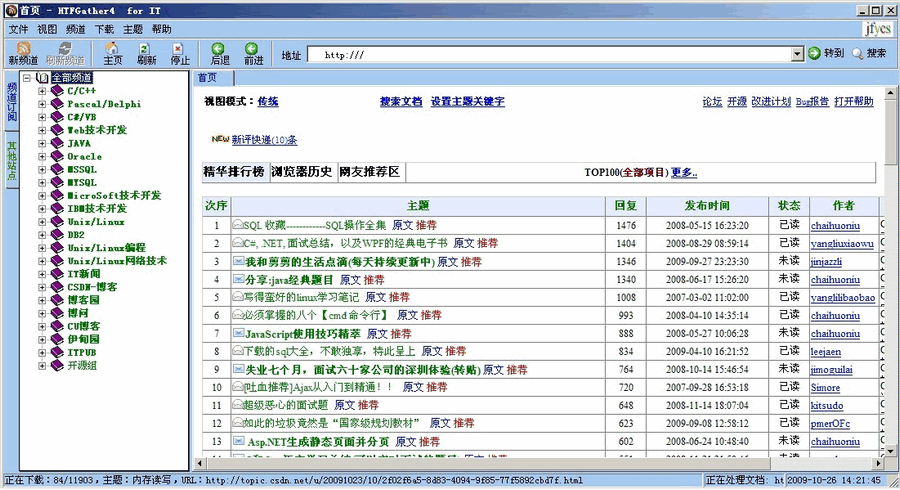Open the 新评快递(10)条 link

(x=264, y=140)
